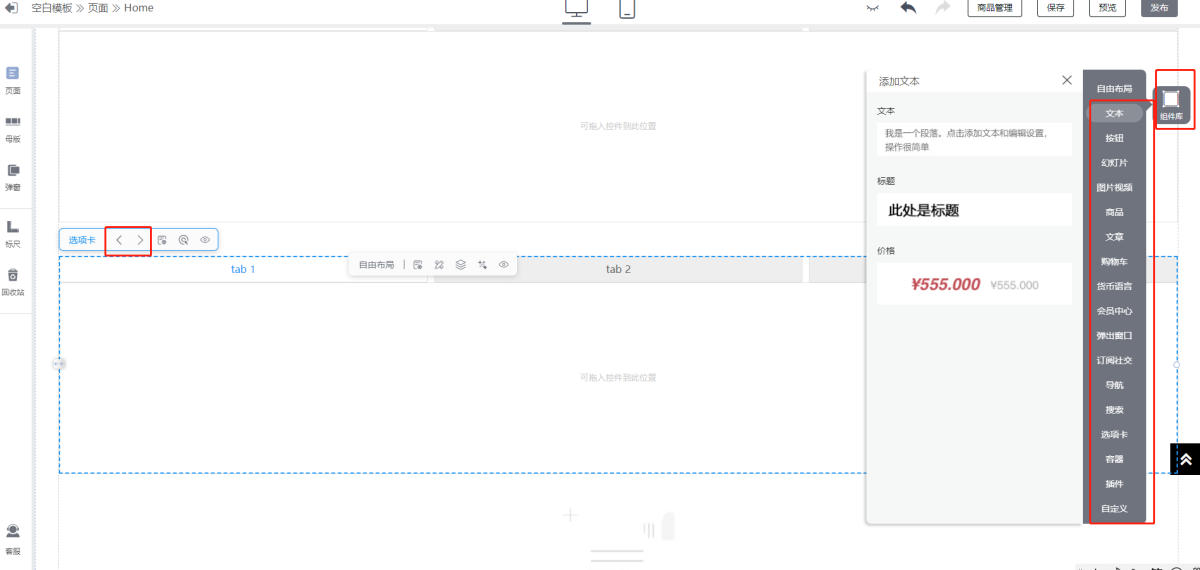Switch to desktop preview mode
This screenshot has width=1200, height=570.
(x=576, y=9)
